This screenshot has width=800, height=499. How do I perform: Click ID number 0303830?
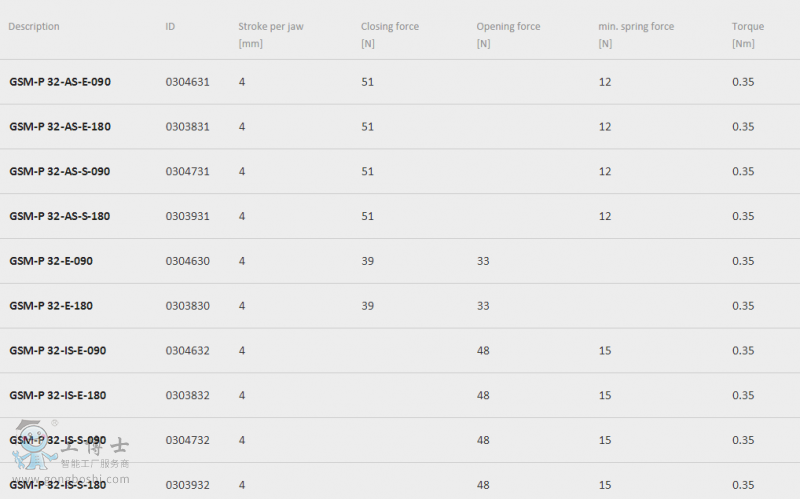point(187,306)
